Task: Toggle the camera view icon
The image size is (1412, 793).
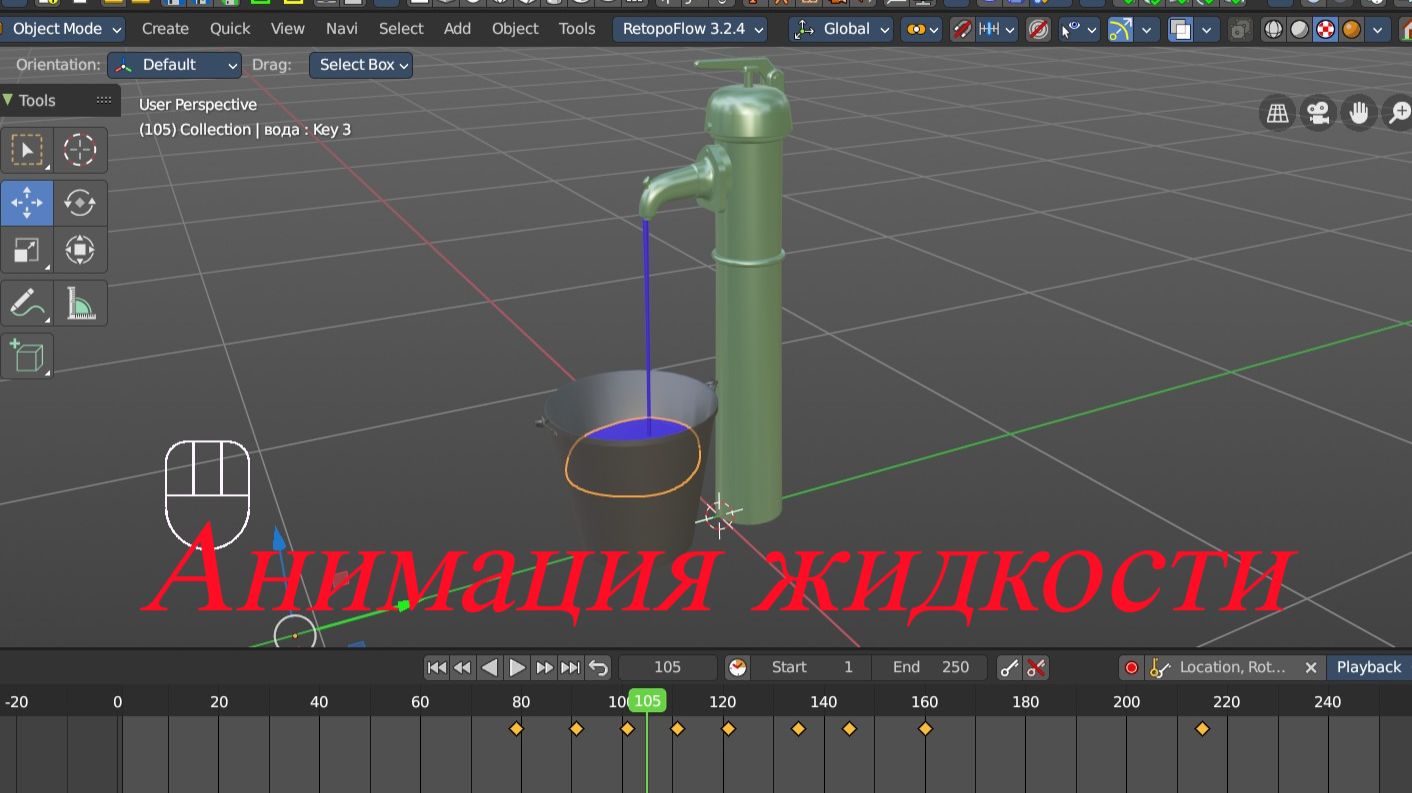Action: click(1318, 114)
